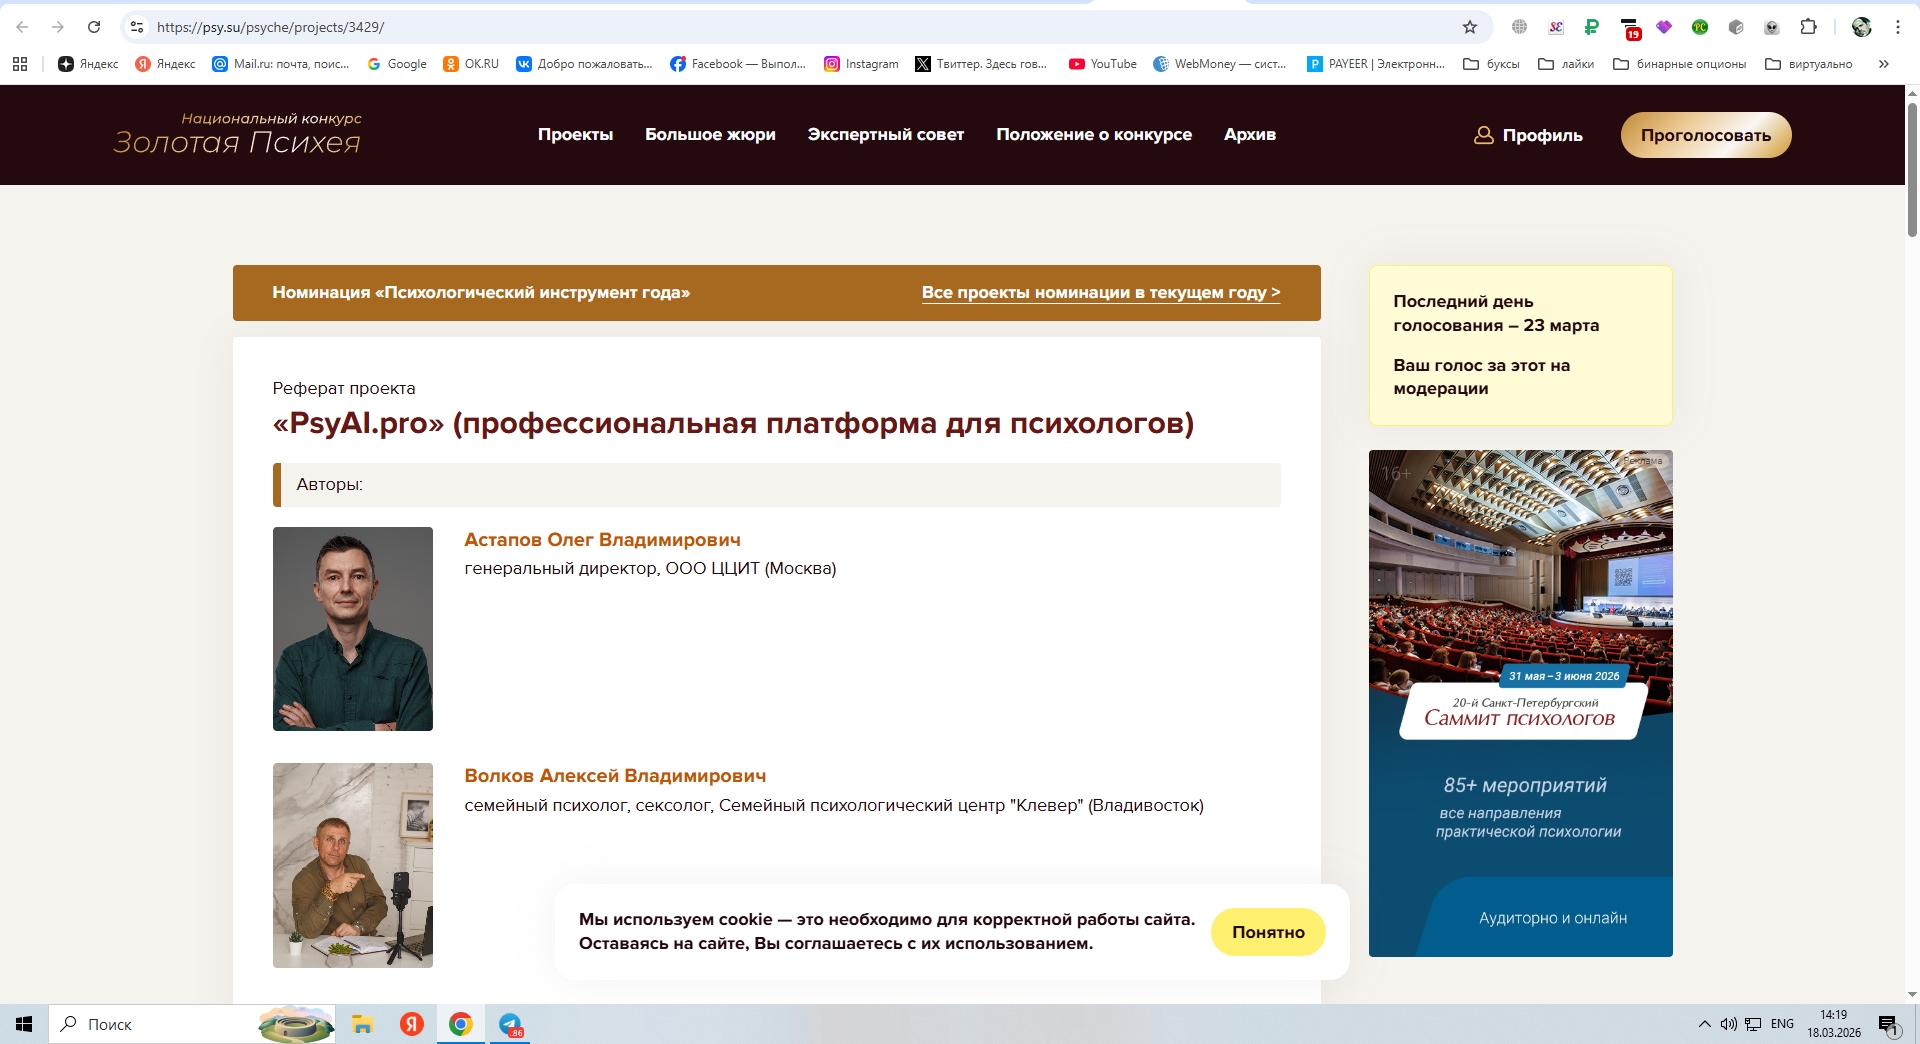Image resolution: width=1920 pixels, height=1044 pixels.
Task: Open the green PC extension icon
Action: tap(1700, 27)
